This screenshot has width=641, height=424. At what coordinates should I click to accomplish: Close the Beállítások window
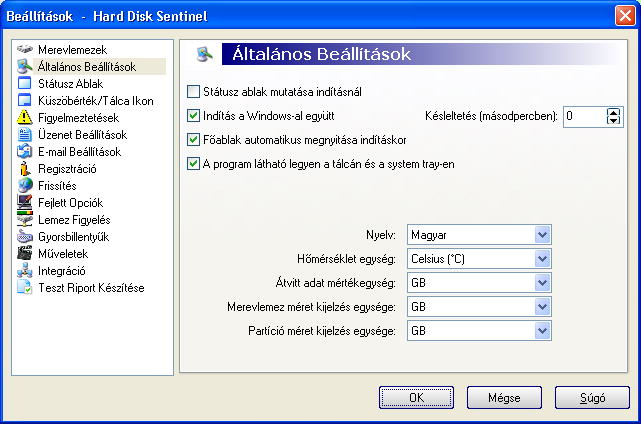625,16
